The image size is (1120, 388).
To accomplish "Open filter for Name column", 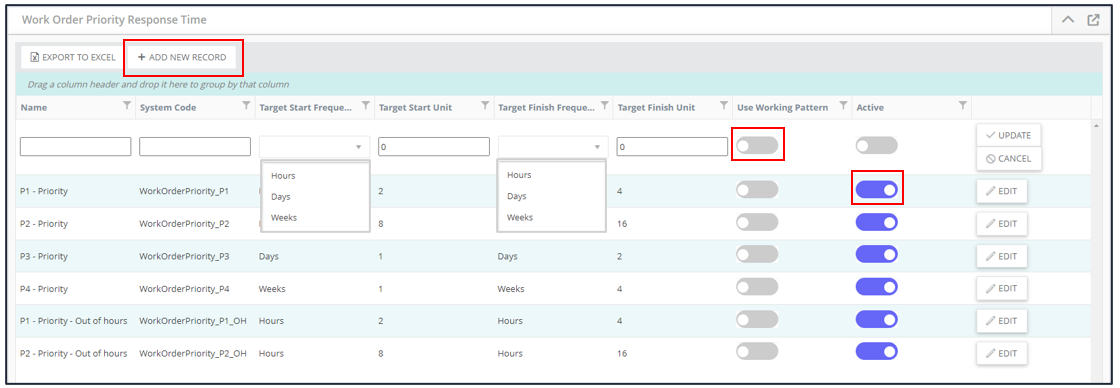I will (127, 106).
